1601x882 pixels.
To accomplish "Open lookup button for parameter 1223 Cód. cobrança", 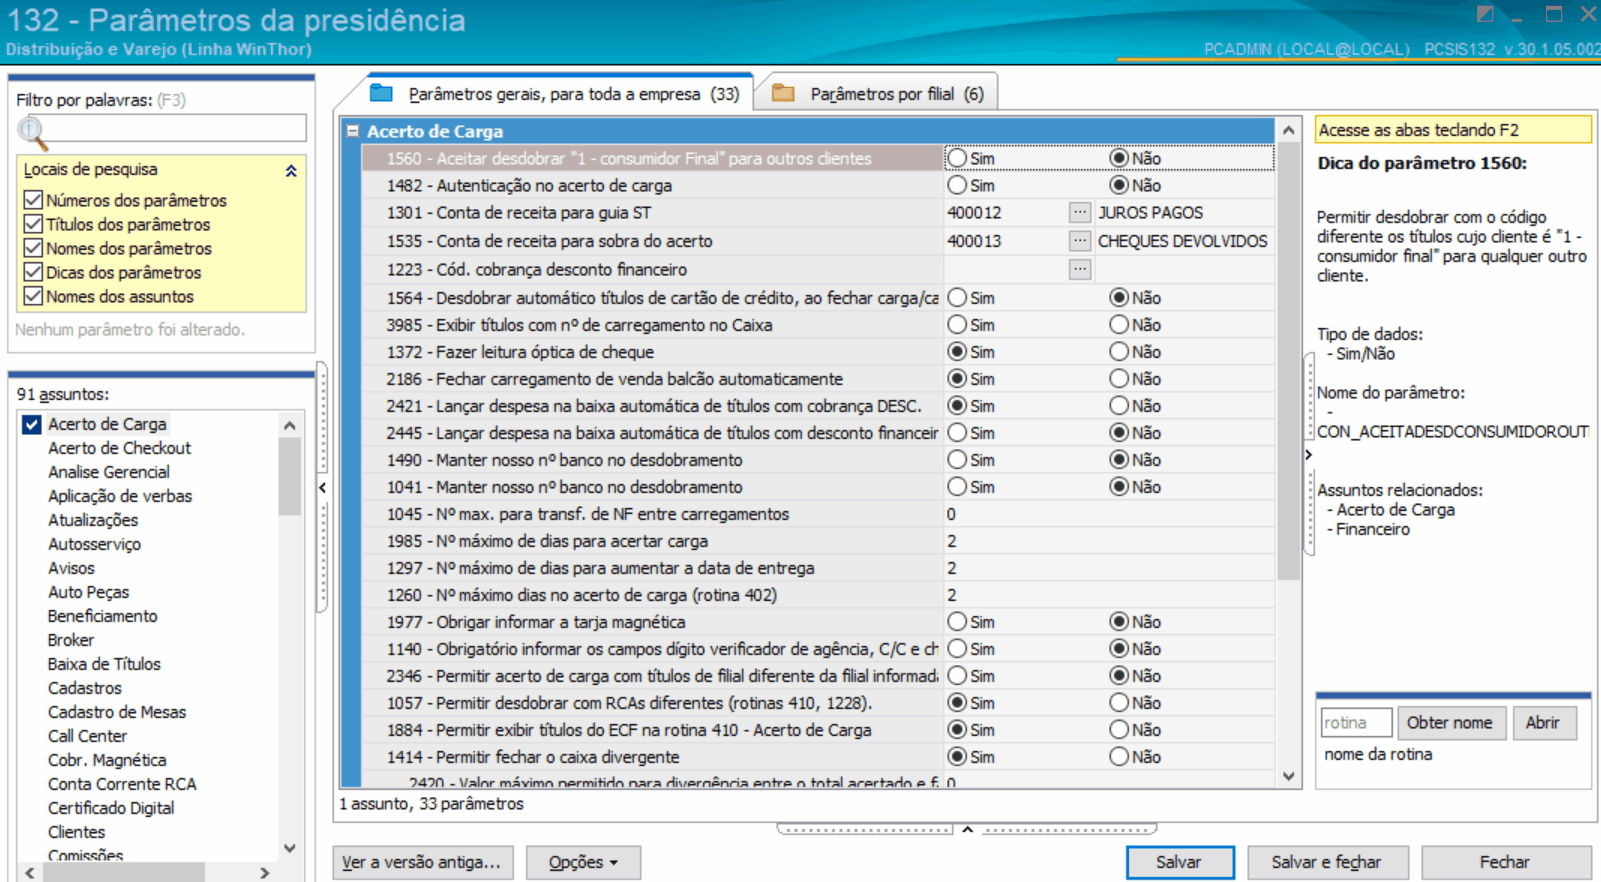I will click(x=1080, y=269).
